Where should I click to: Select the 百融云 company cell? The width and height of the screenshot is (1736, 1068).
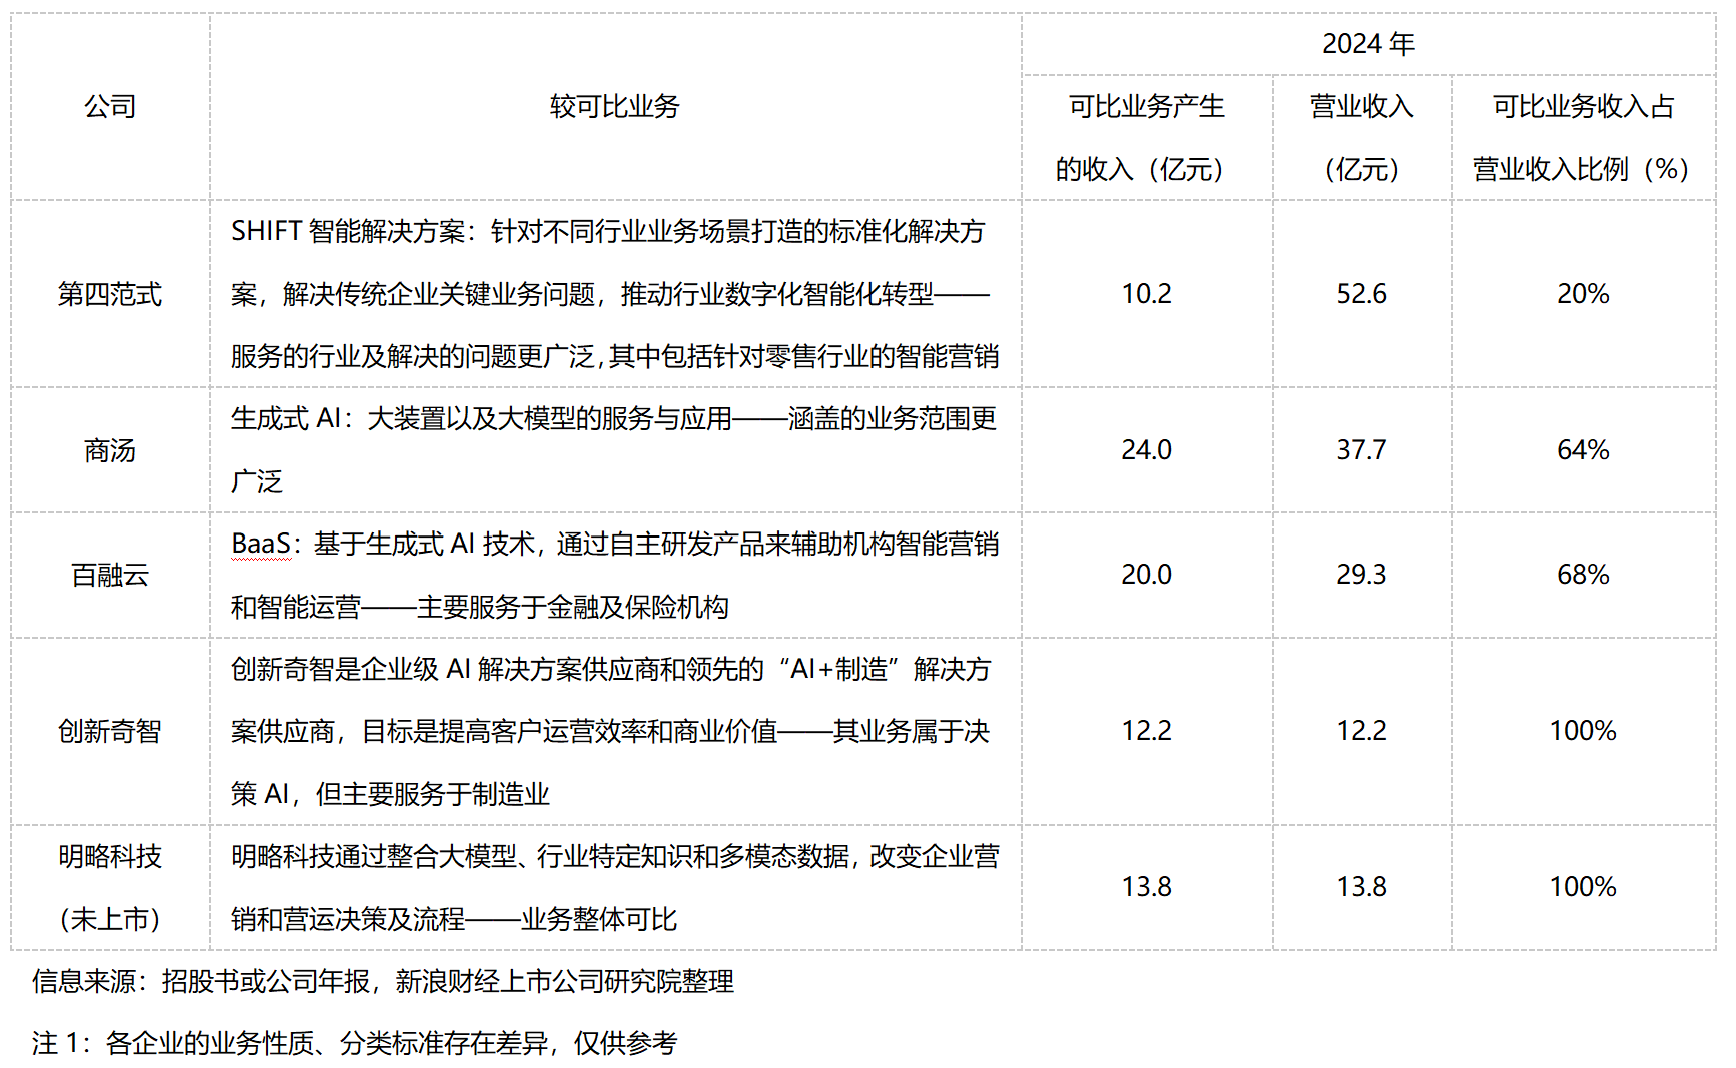[x=110, y=575]
